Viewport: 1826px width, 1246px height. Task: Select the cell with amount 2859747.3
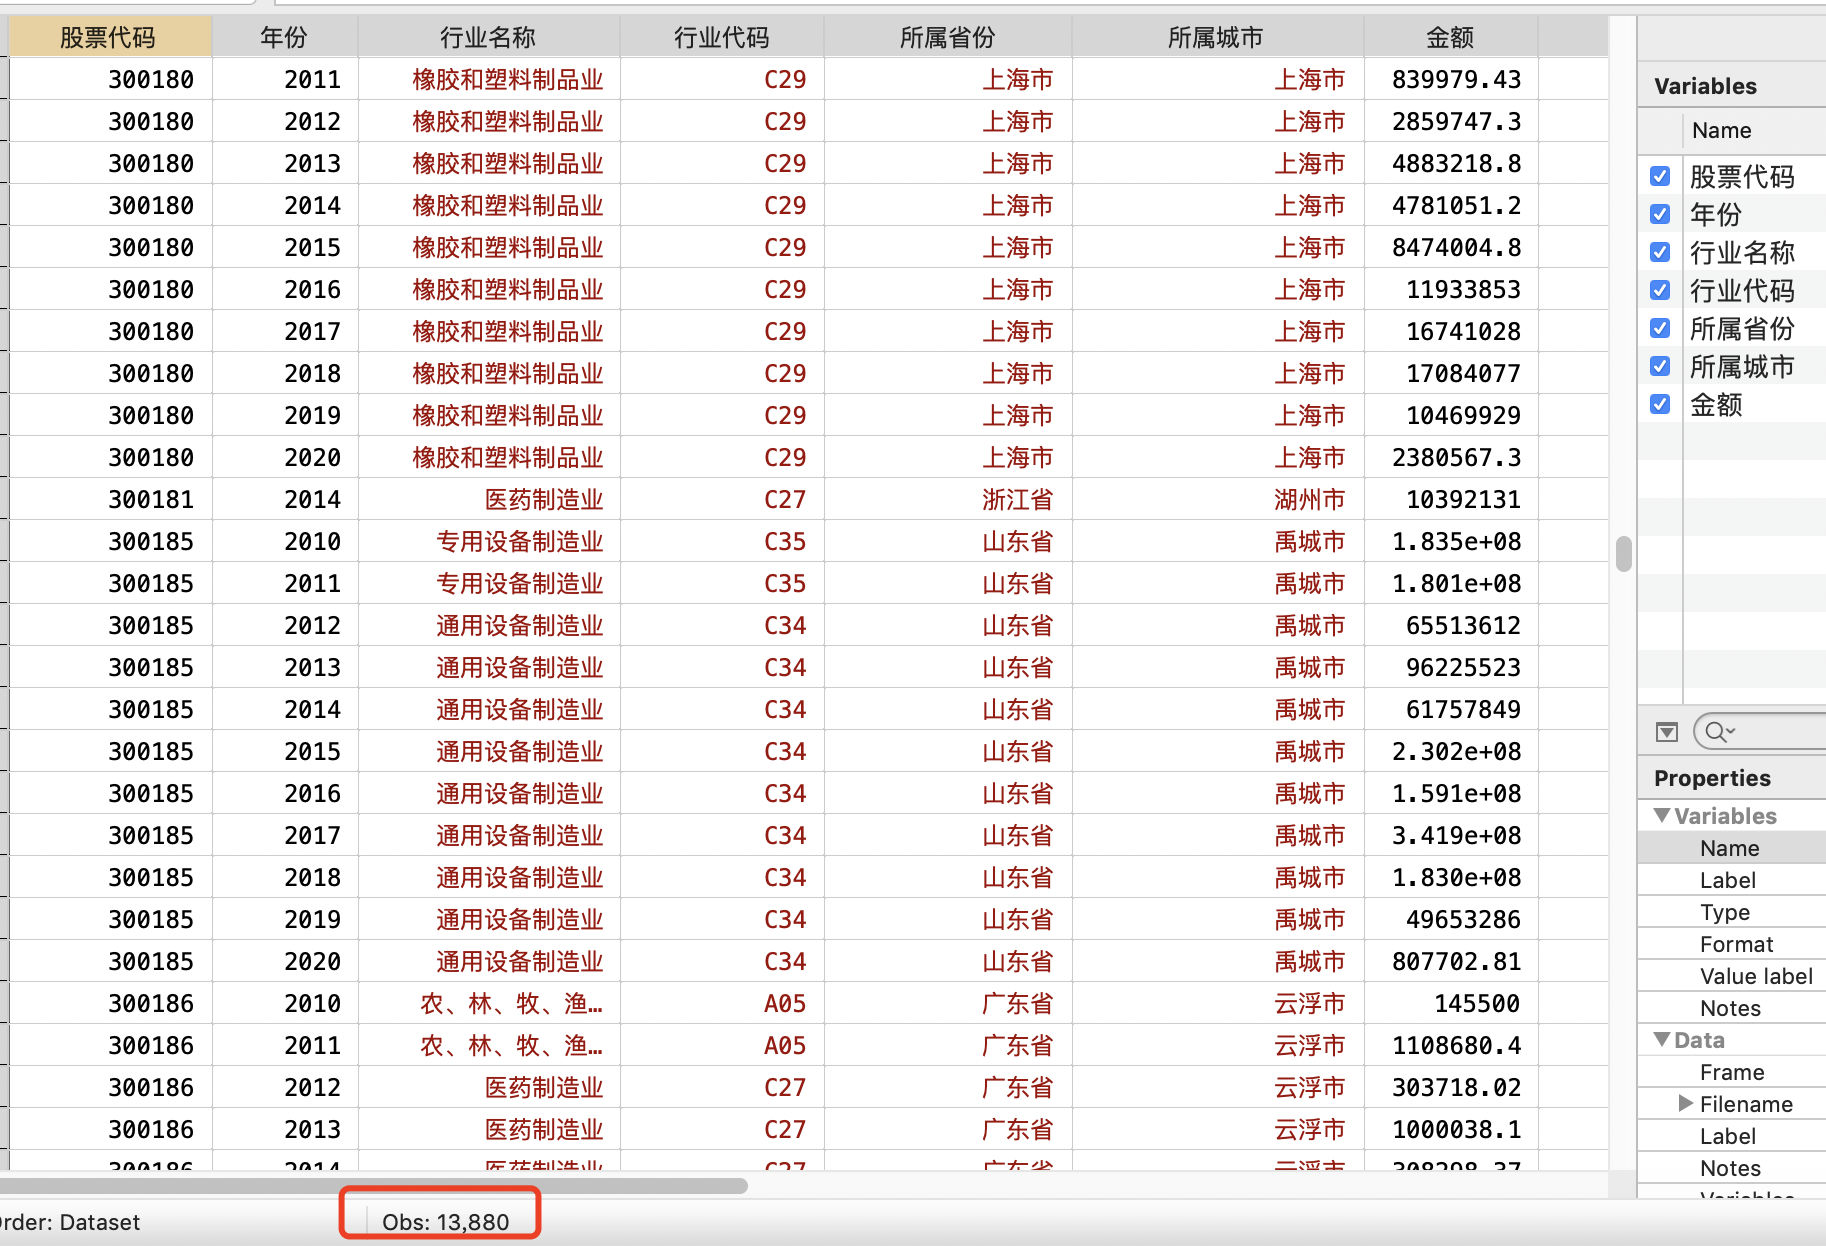[x=1451, y=121]
